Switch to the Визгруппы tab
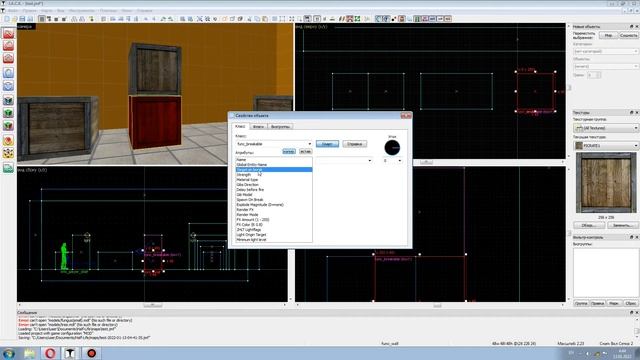Viewport: 640px width, 360px height. 280,127
